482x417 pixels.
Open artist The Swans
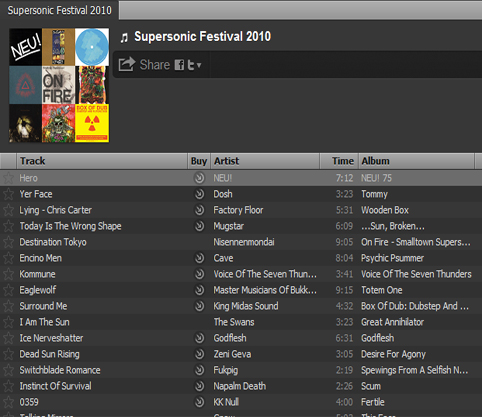point(234,322)
